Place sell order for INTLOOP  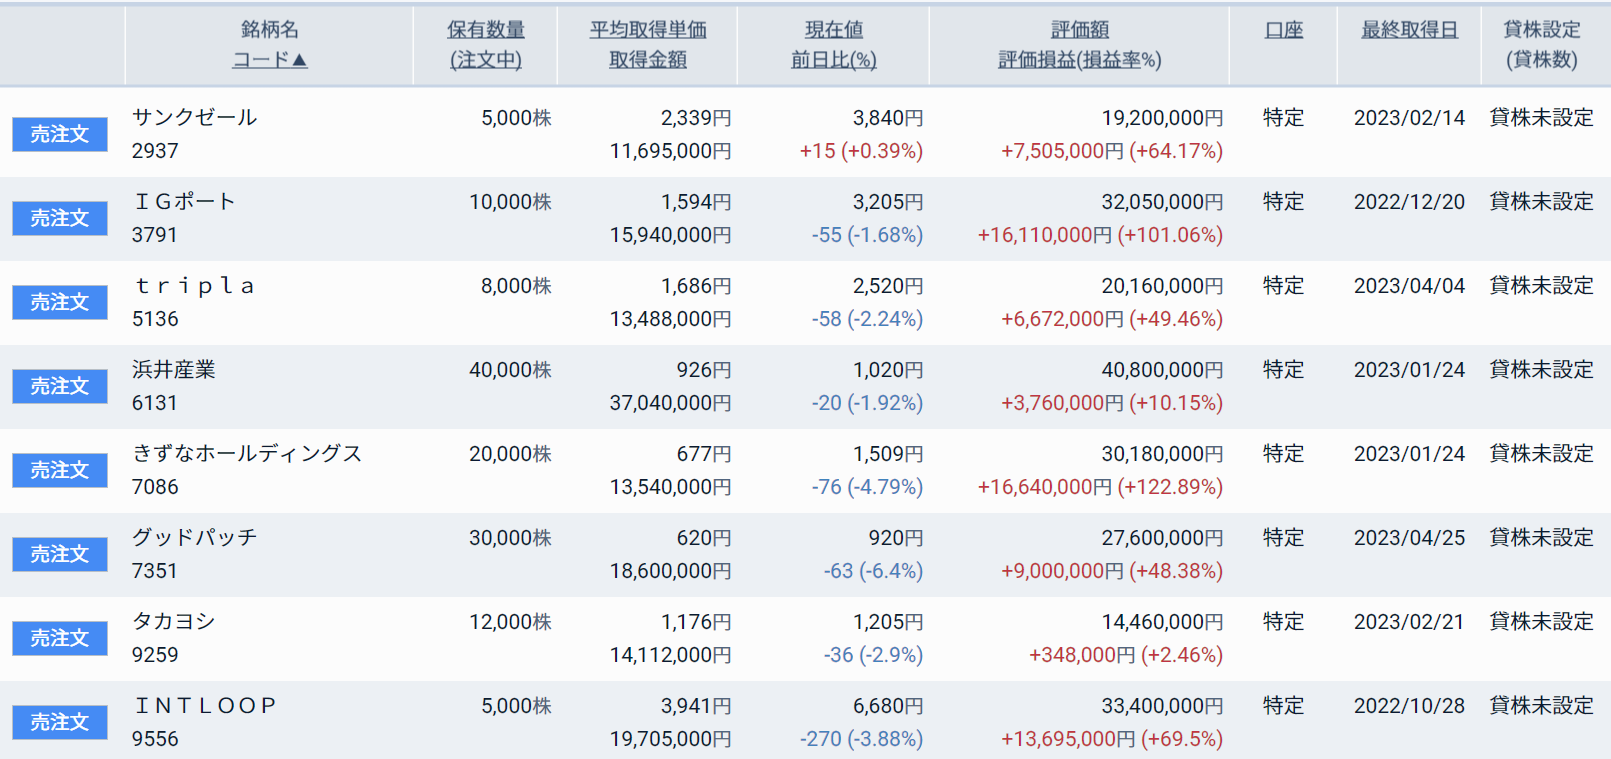point(60,722)
